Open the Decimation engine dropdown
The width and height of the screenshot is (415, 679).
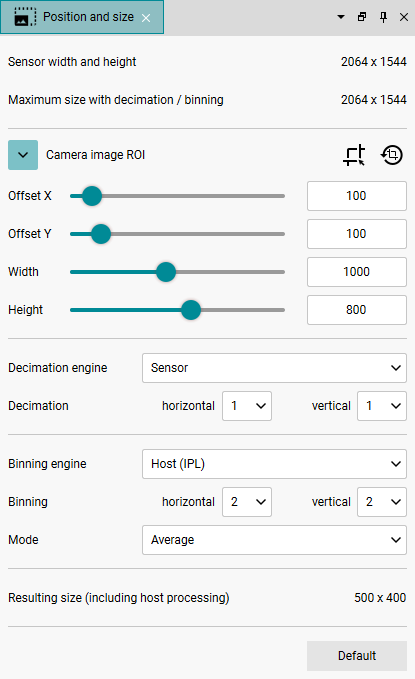coord(274,368)
